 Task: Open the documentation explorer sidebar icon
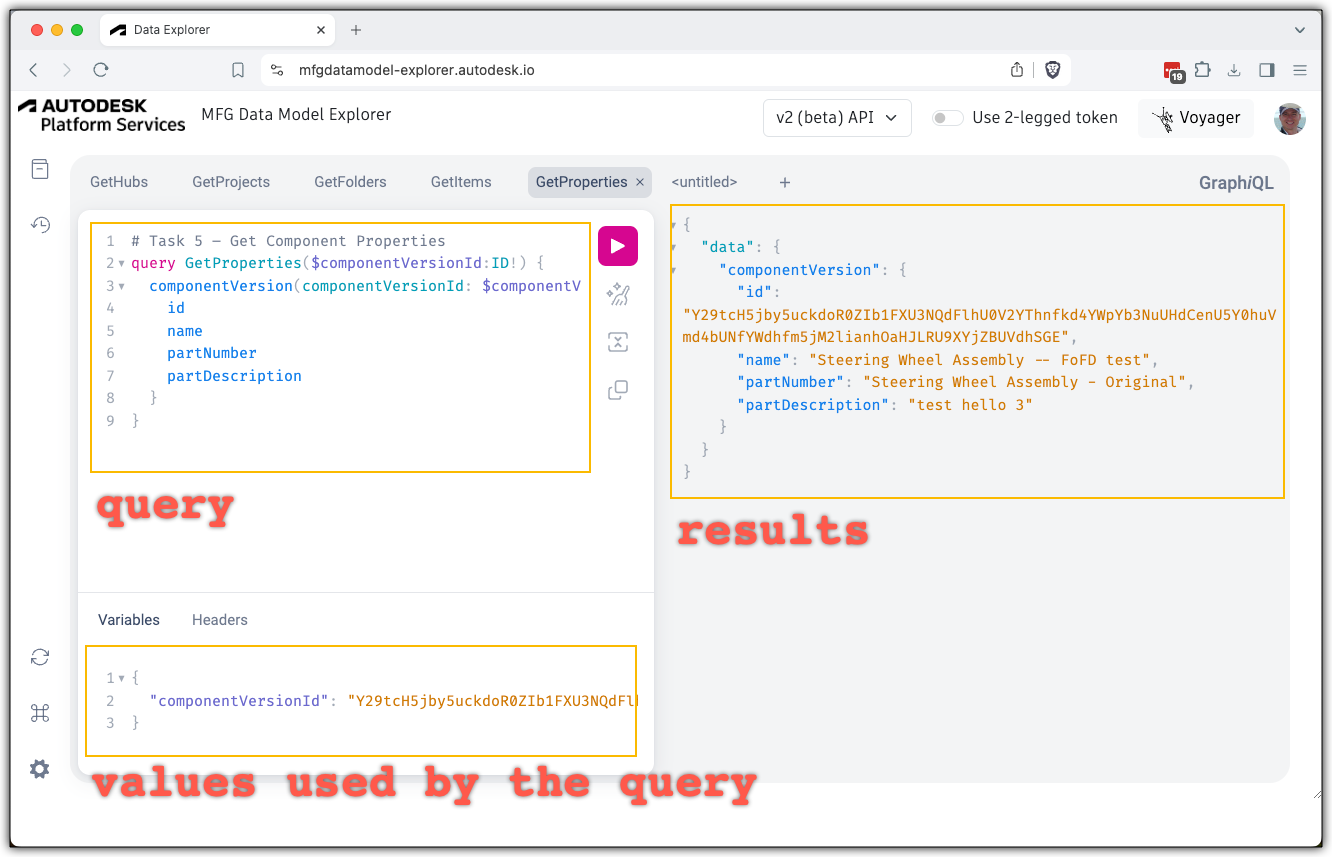[39, 169]
